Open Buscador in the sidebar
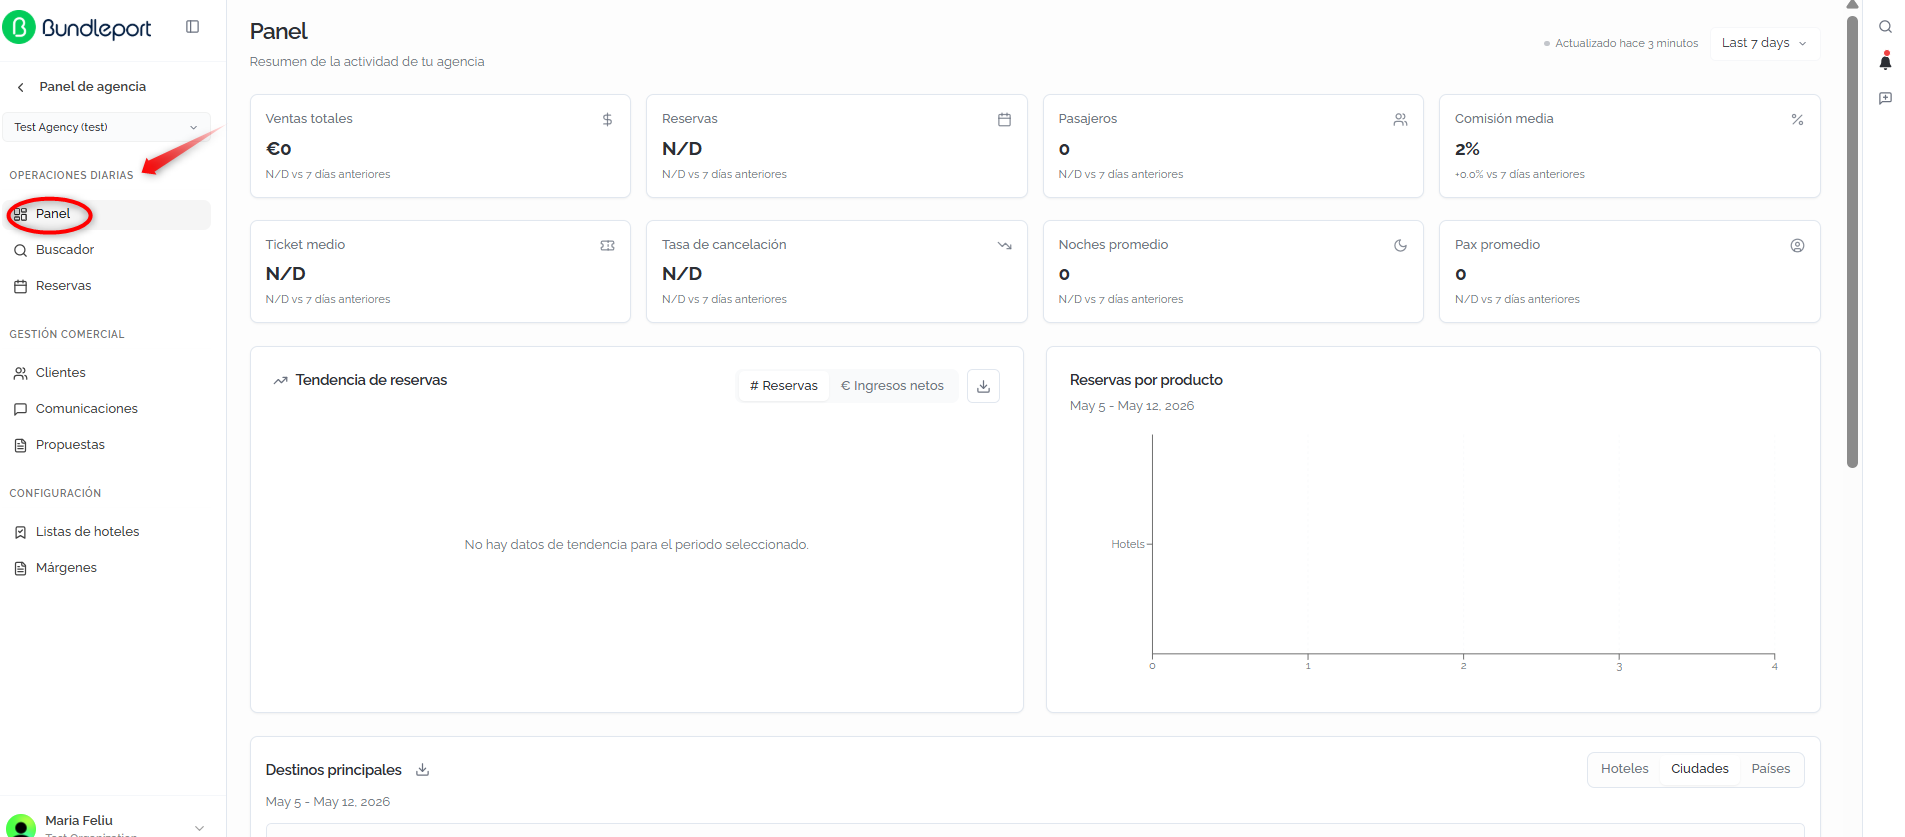The height and width of the screenshot is (837, 1905). [x=108, y=250]
